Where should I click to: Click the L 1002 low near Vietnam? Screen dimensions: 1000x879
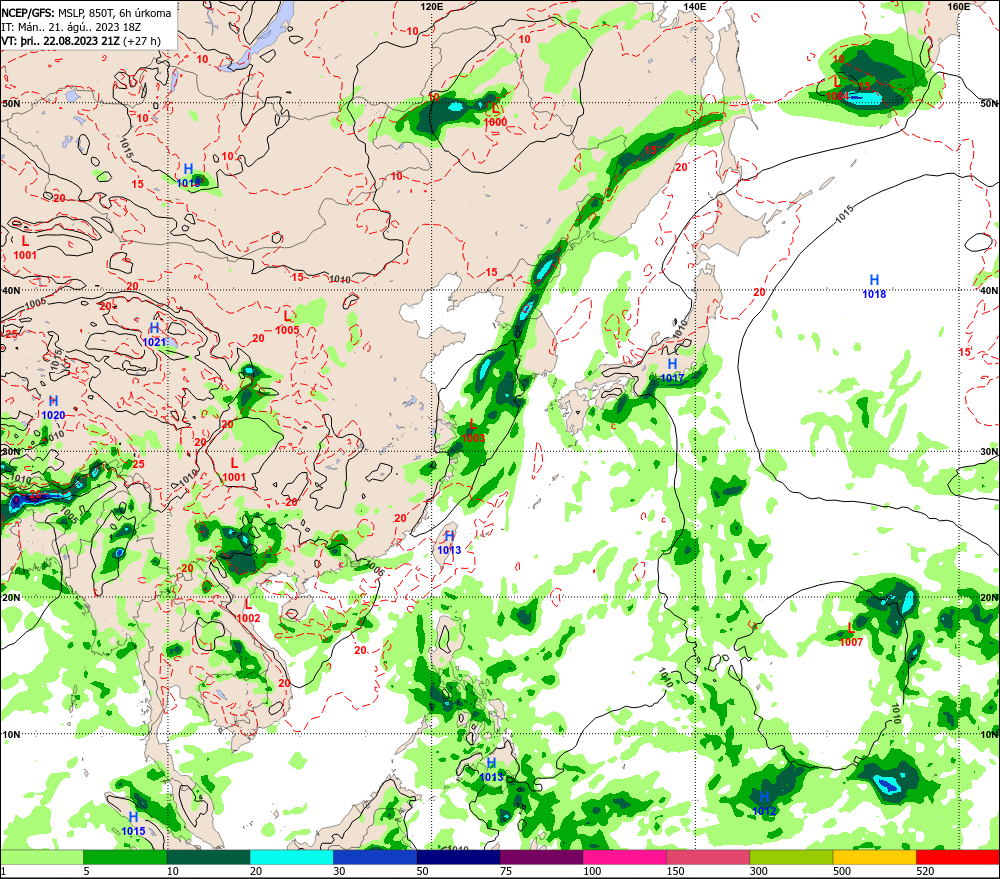[248, 611]
